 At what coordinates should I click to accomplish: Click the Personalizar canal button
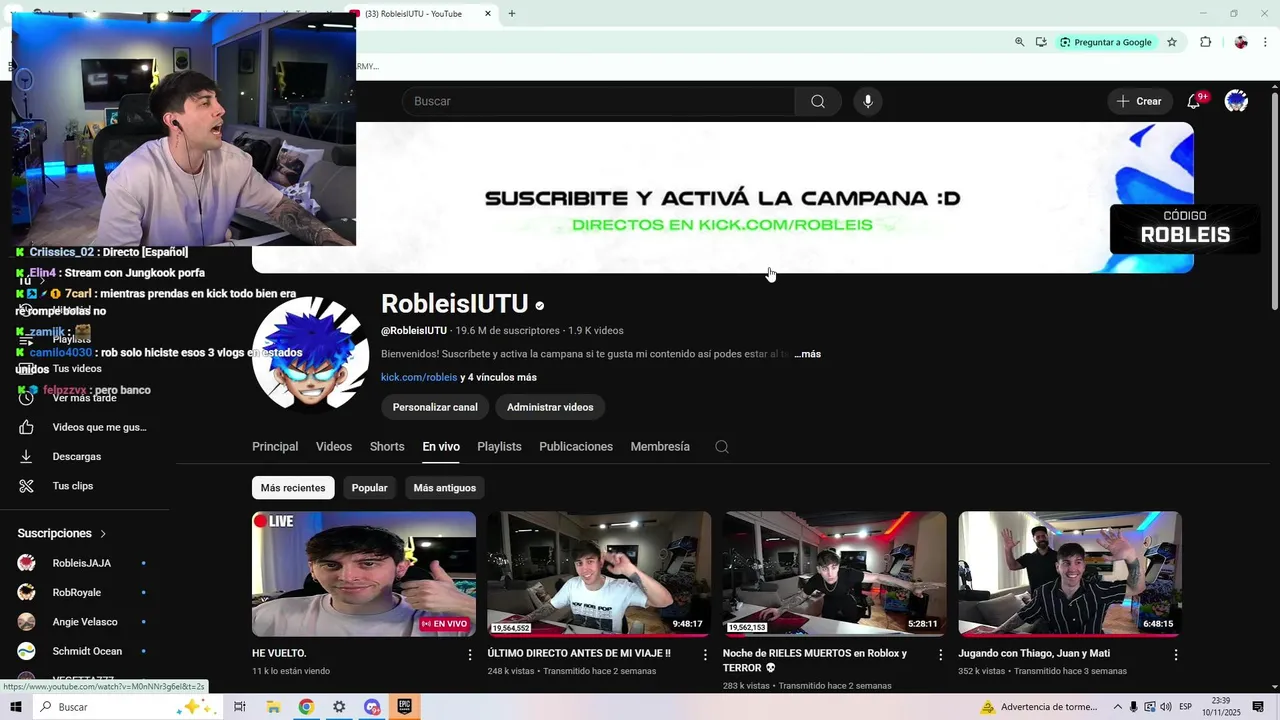(x=435, y=407)
